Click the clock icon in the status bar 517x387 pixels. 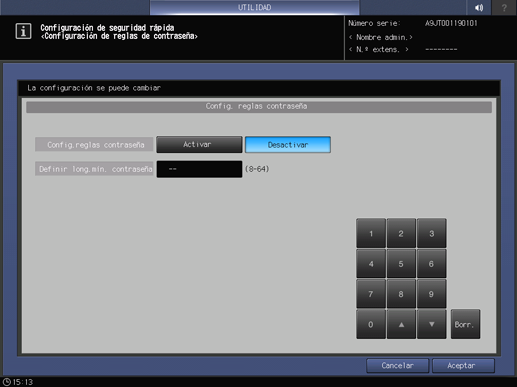pos(6,382)
